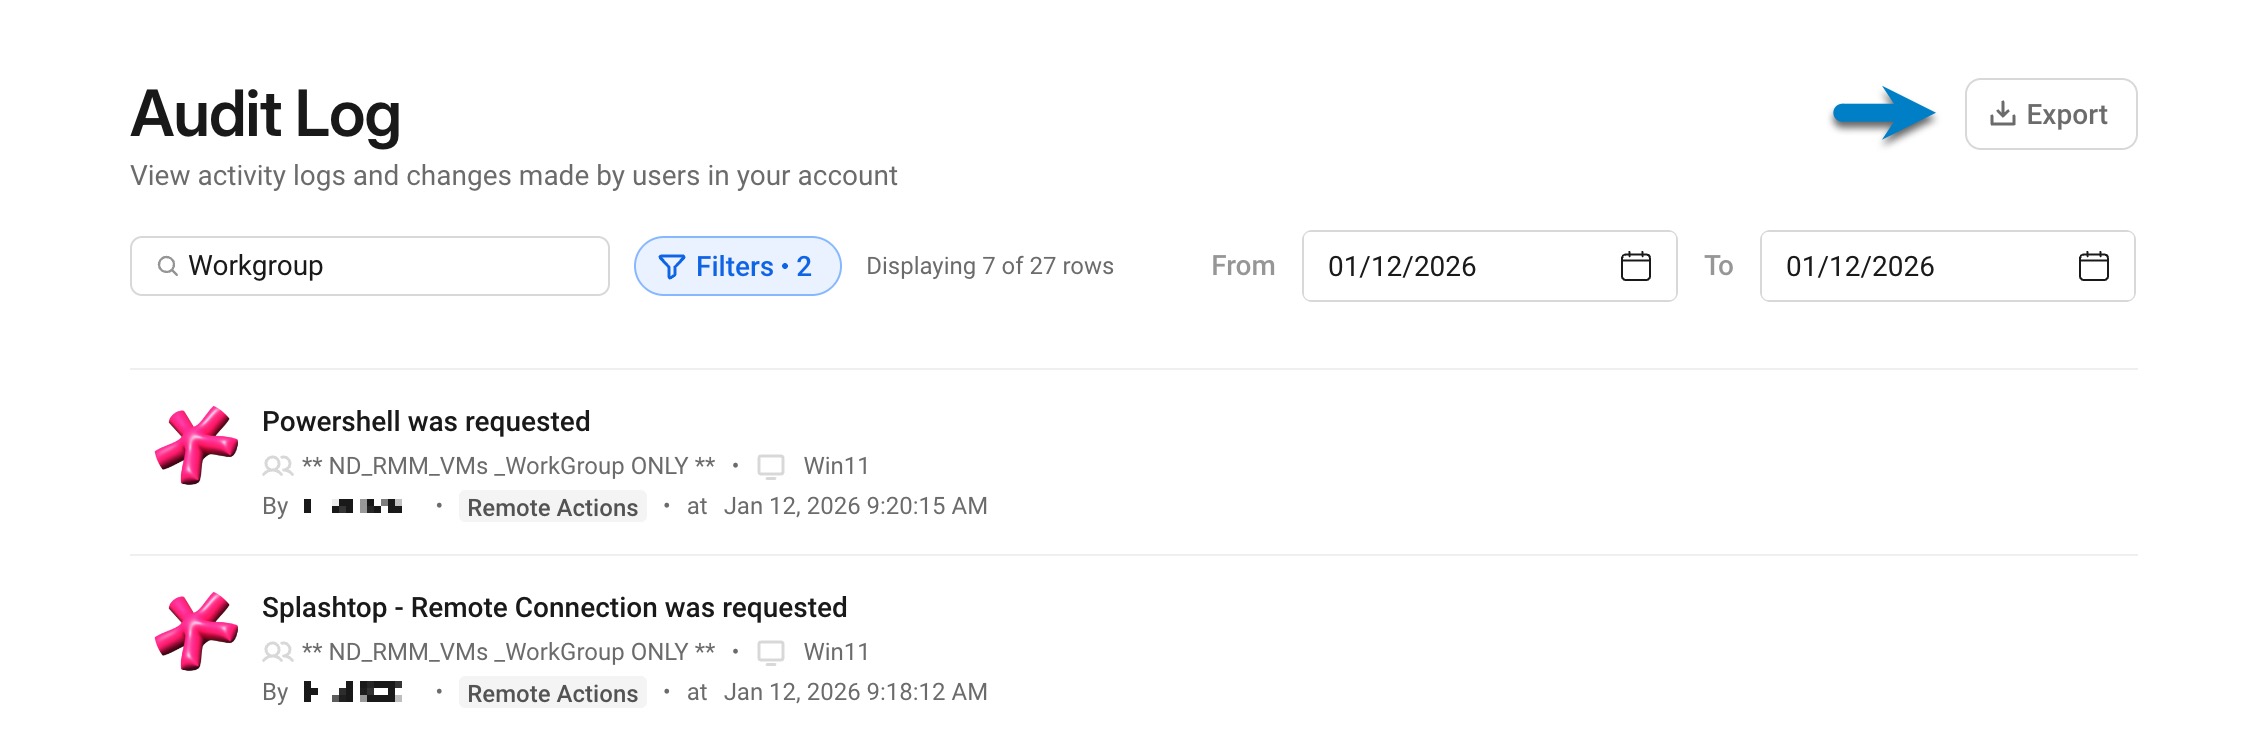This screenshot has width=2266, height=740.
Task: Open the Filters • 2 panel
Action: tap(737, 266)
